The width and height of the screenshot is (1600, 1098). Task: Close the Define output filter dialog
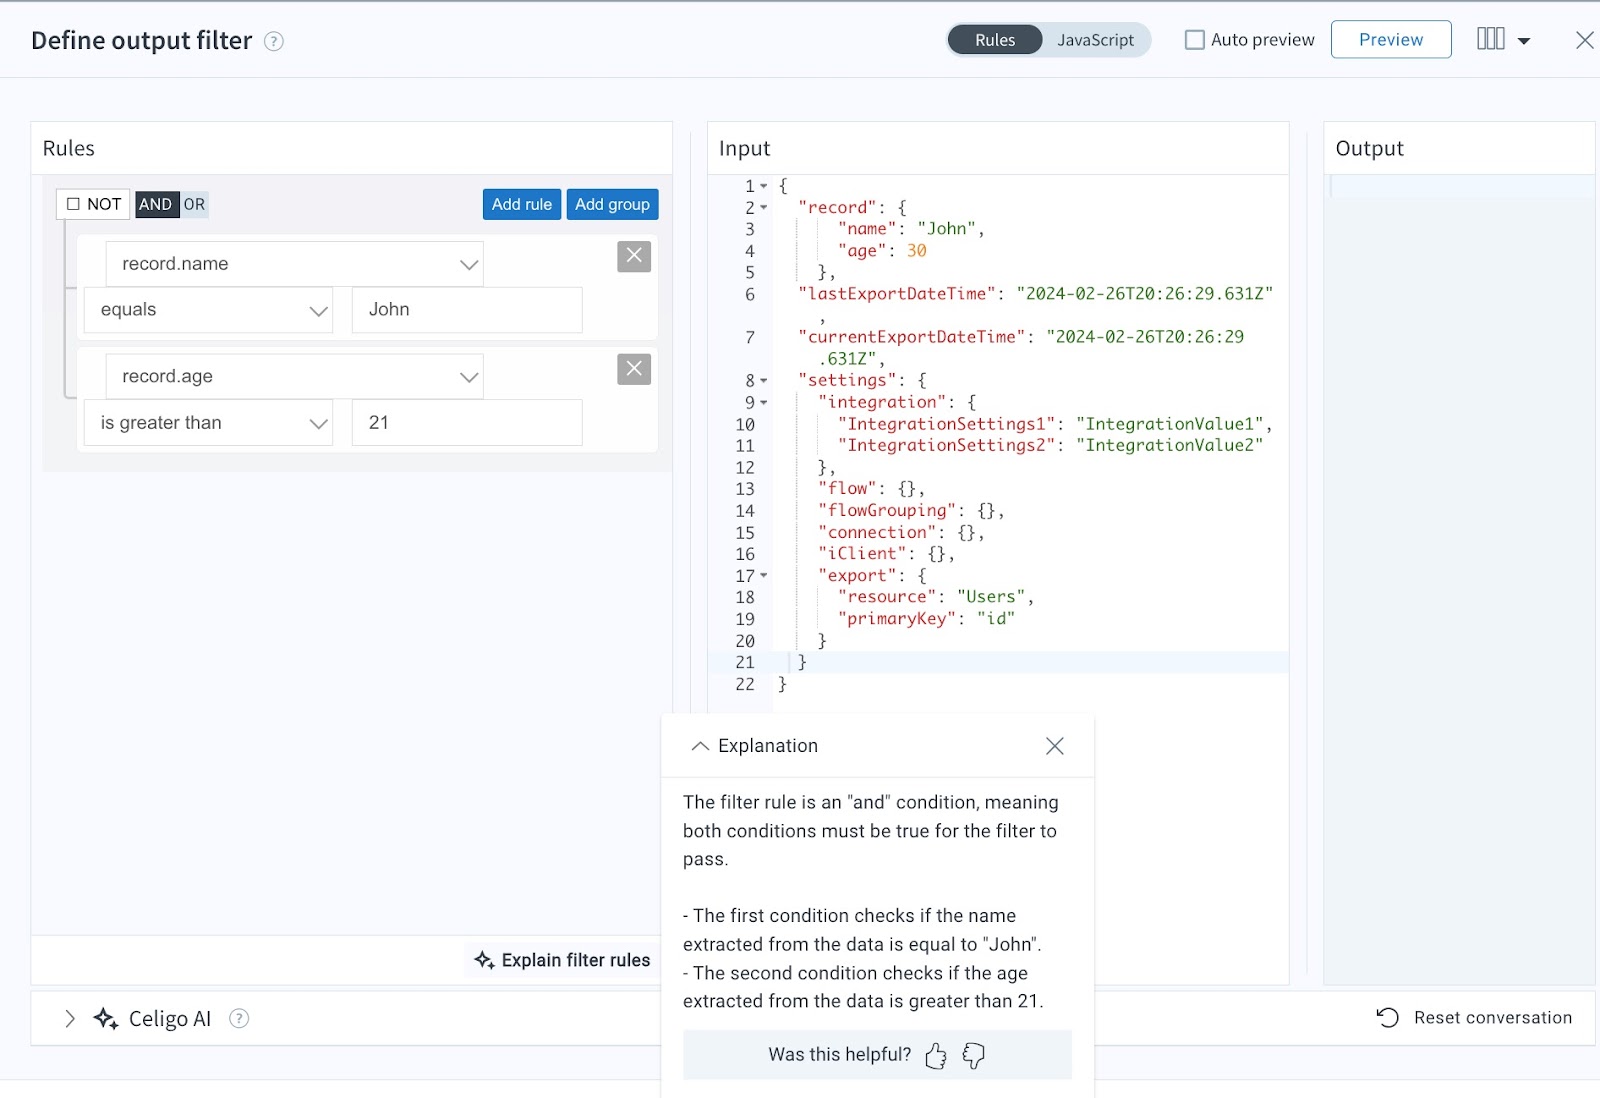[x=1584, y=40]
